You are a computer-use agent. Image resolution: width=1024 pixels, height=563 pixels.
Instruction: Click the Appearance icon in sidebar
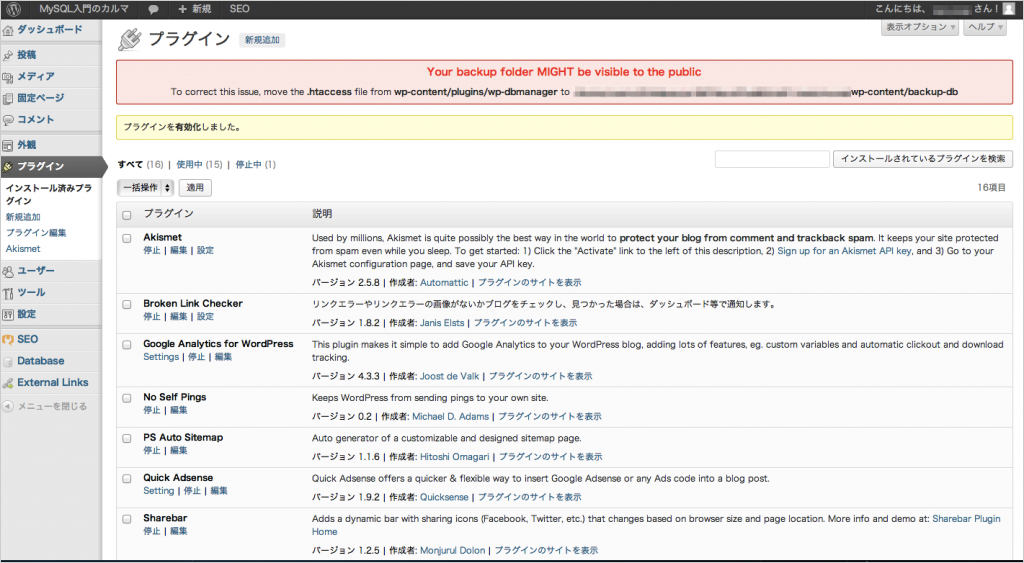8,146
